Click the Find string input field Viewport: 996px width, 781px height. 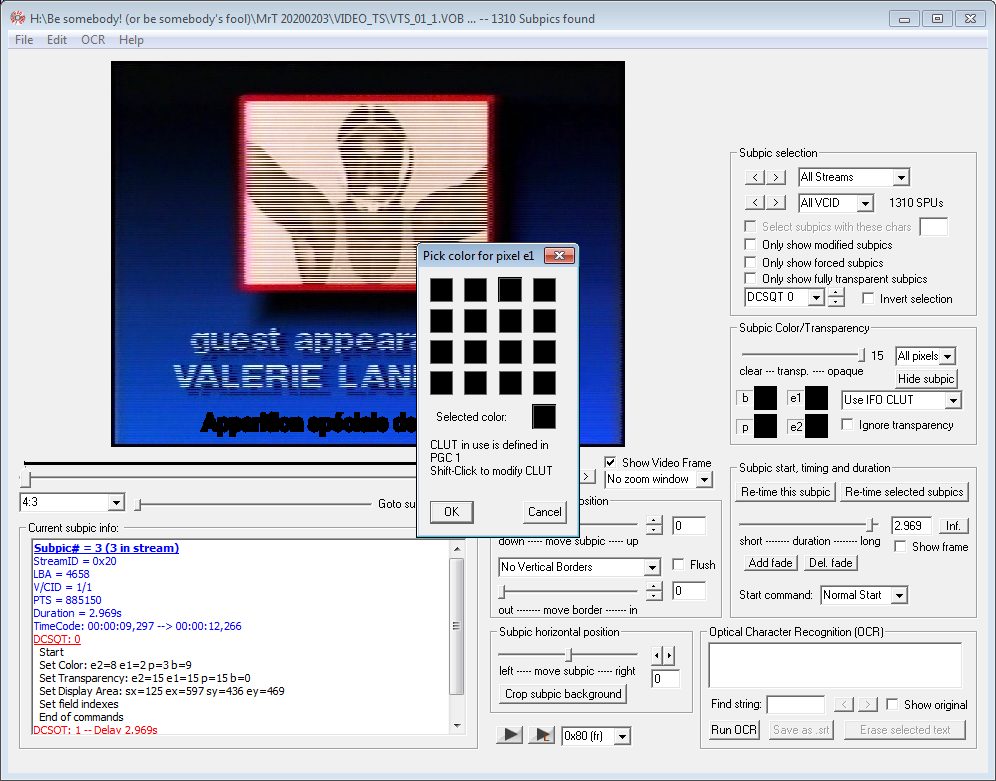[795, 704]
